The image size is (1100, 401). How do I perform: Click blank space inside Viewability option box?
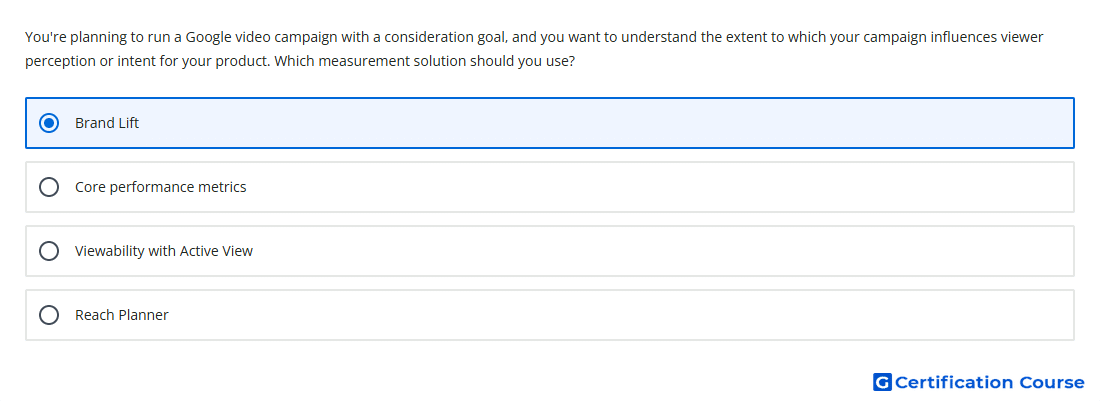coord(659,251)
